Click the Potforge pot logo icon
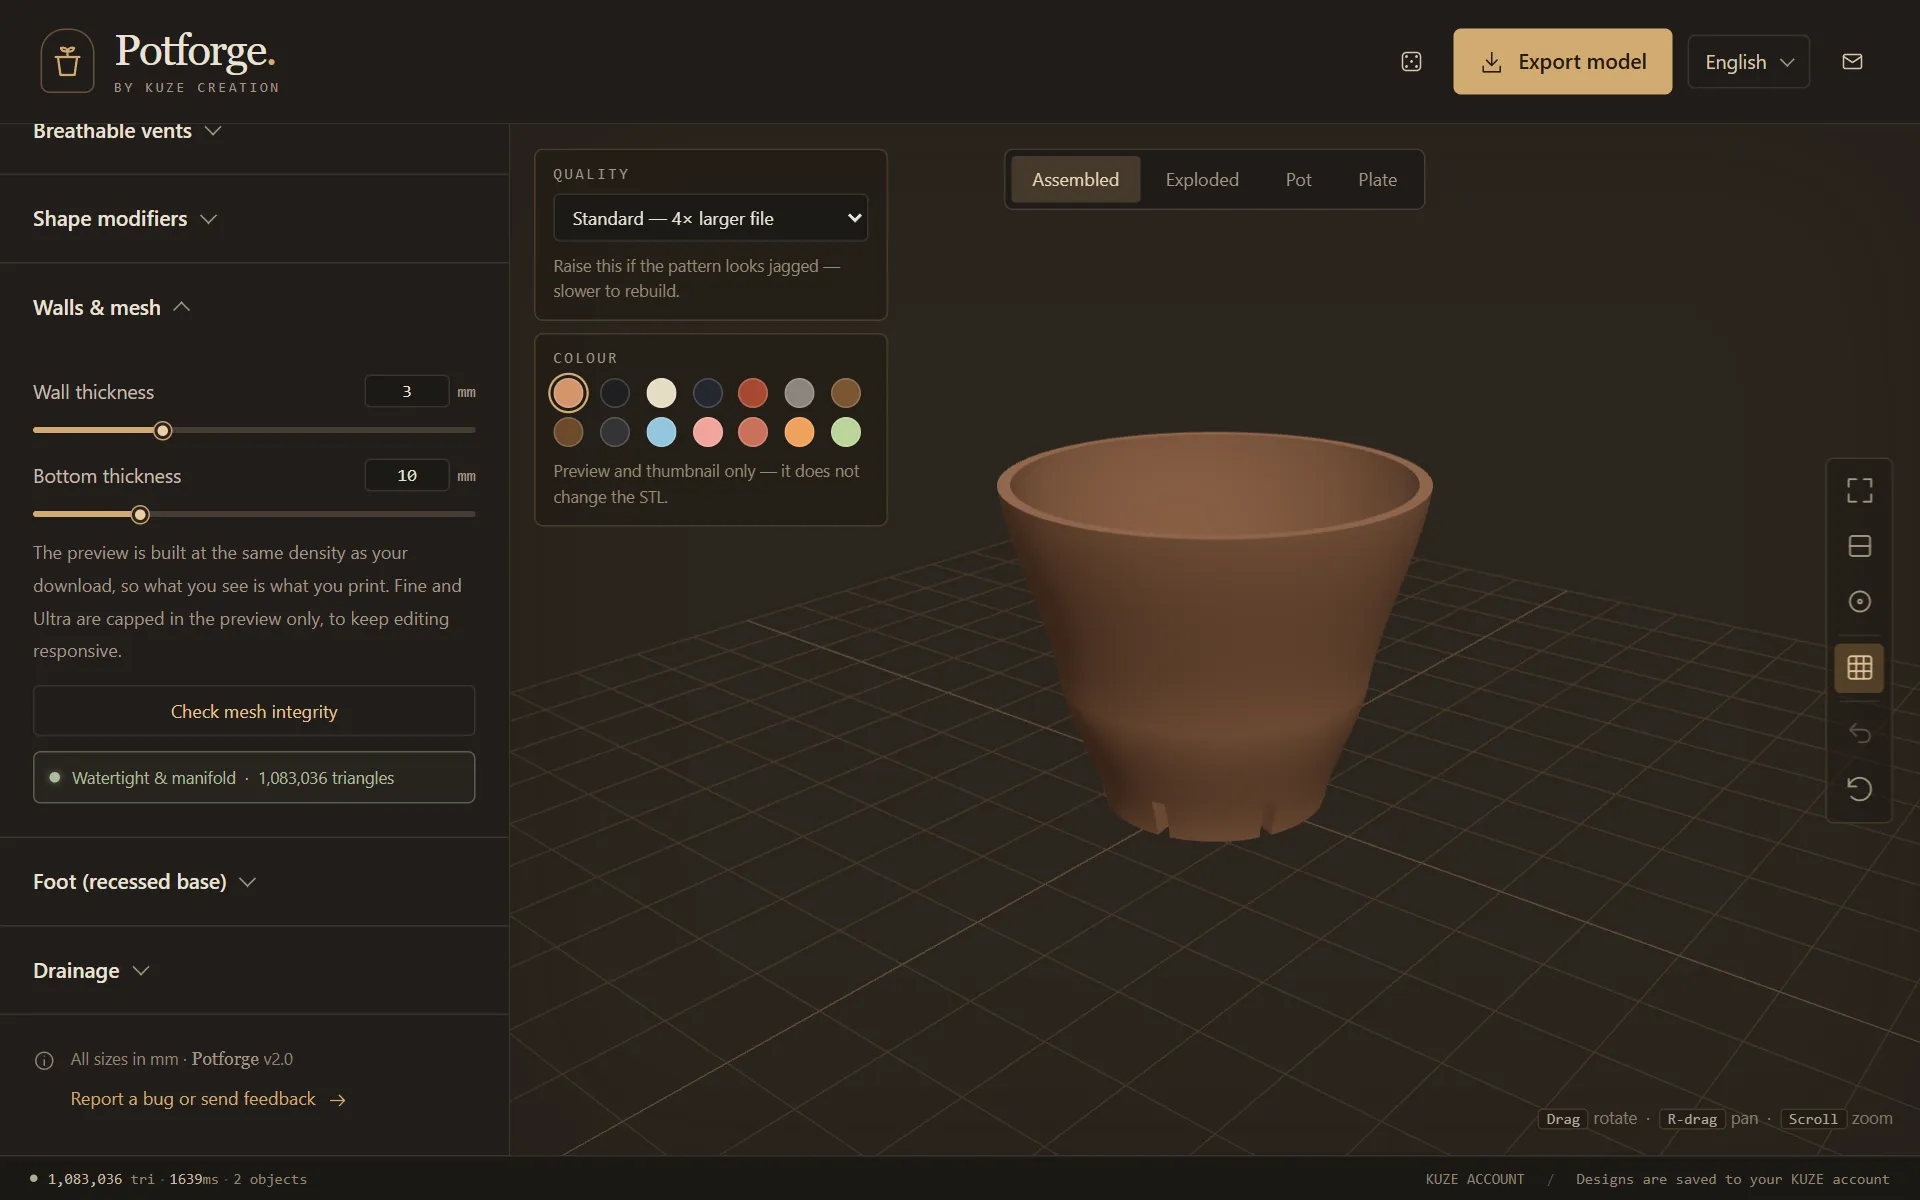The width and height of the screenshot is (1920, 1200). (x=67, y=61)
